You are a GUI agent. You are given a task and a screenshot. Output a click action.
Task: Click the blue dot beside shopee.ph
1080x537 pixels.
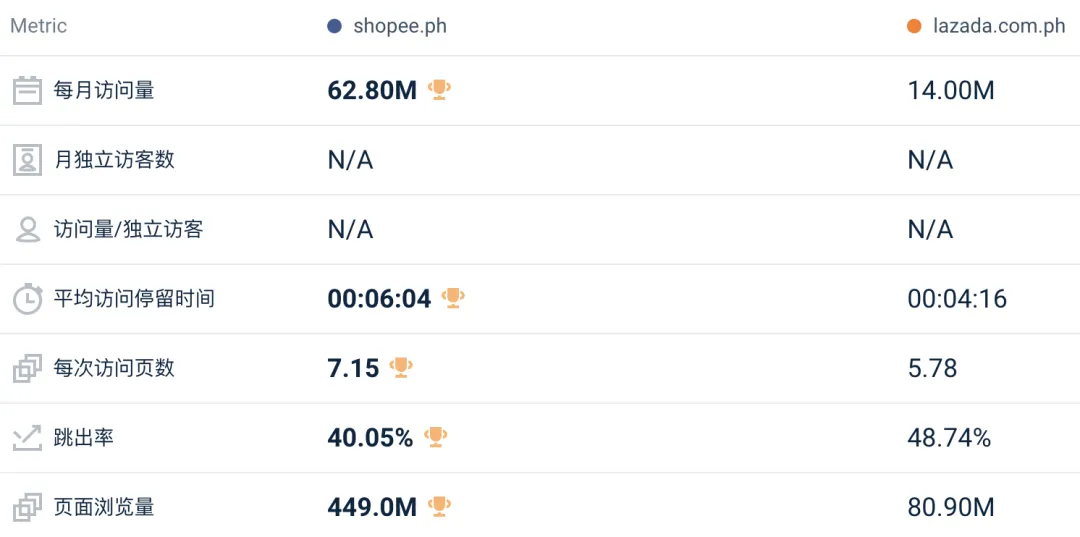[x=335, y=26]
